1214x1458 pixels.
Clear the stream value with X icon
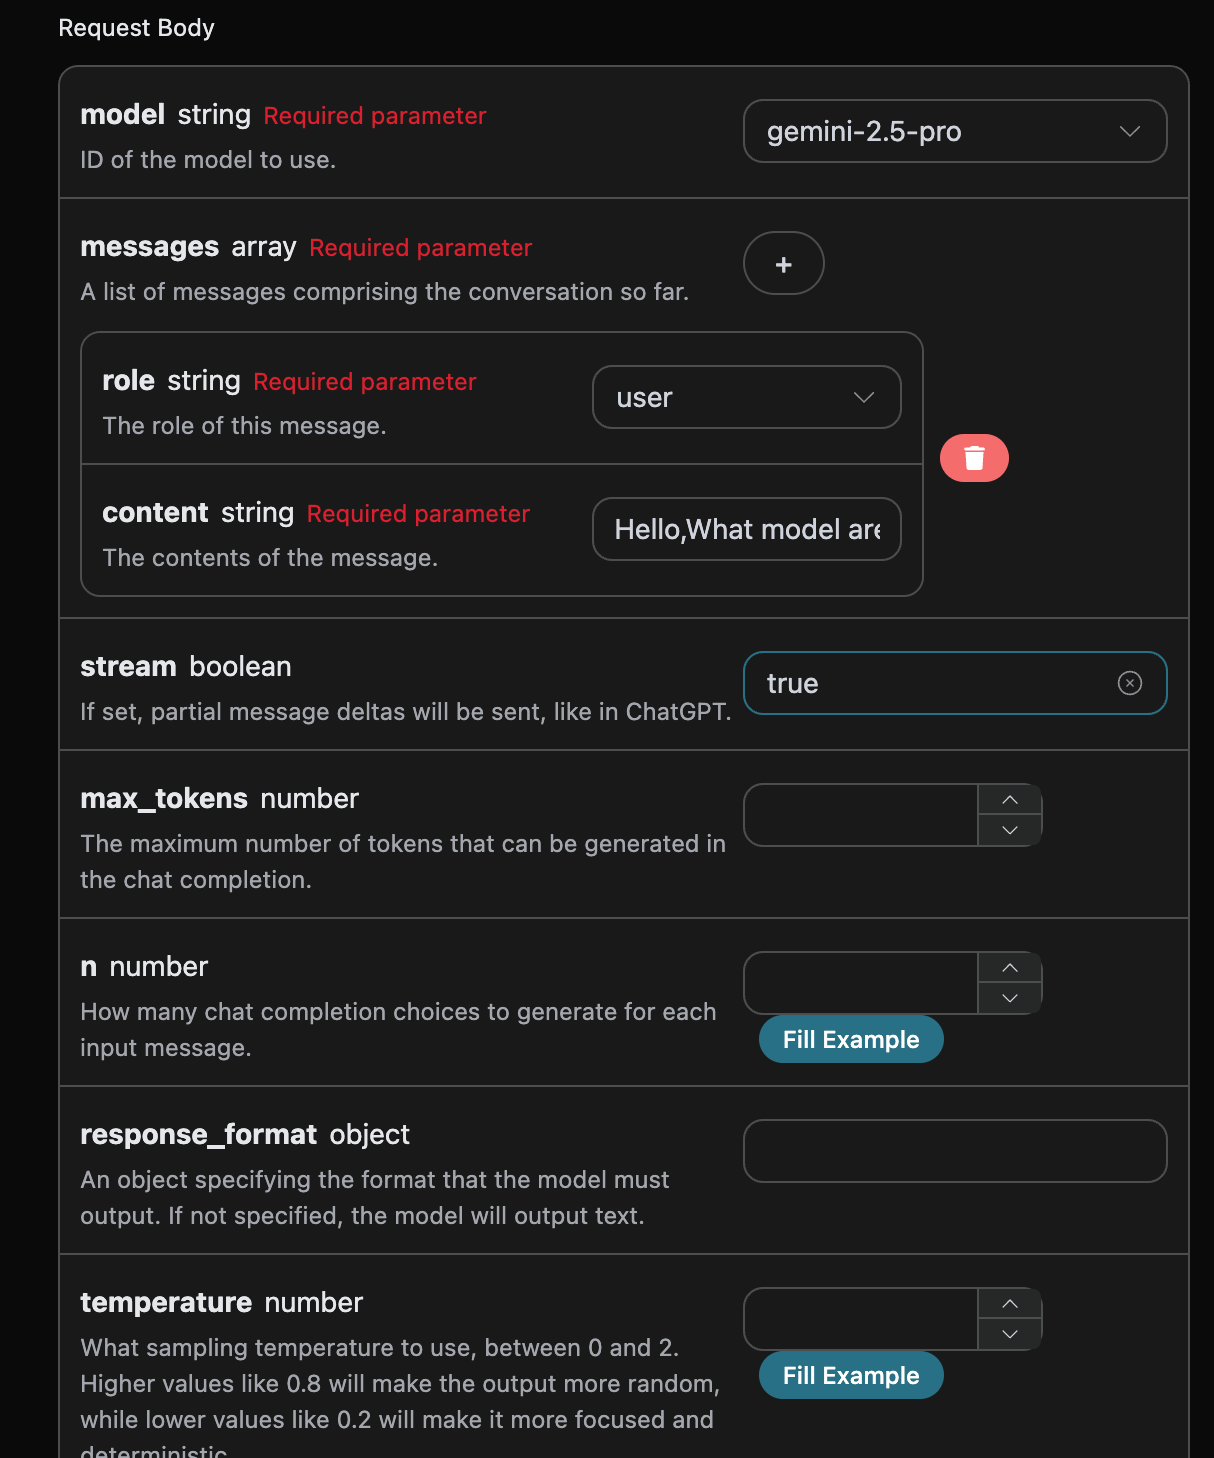coord(1129,683)
